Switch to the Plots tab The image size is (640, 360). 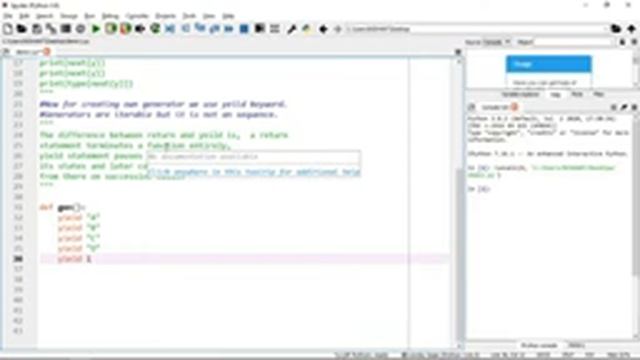point(577,94)
